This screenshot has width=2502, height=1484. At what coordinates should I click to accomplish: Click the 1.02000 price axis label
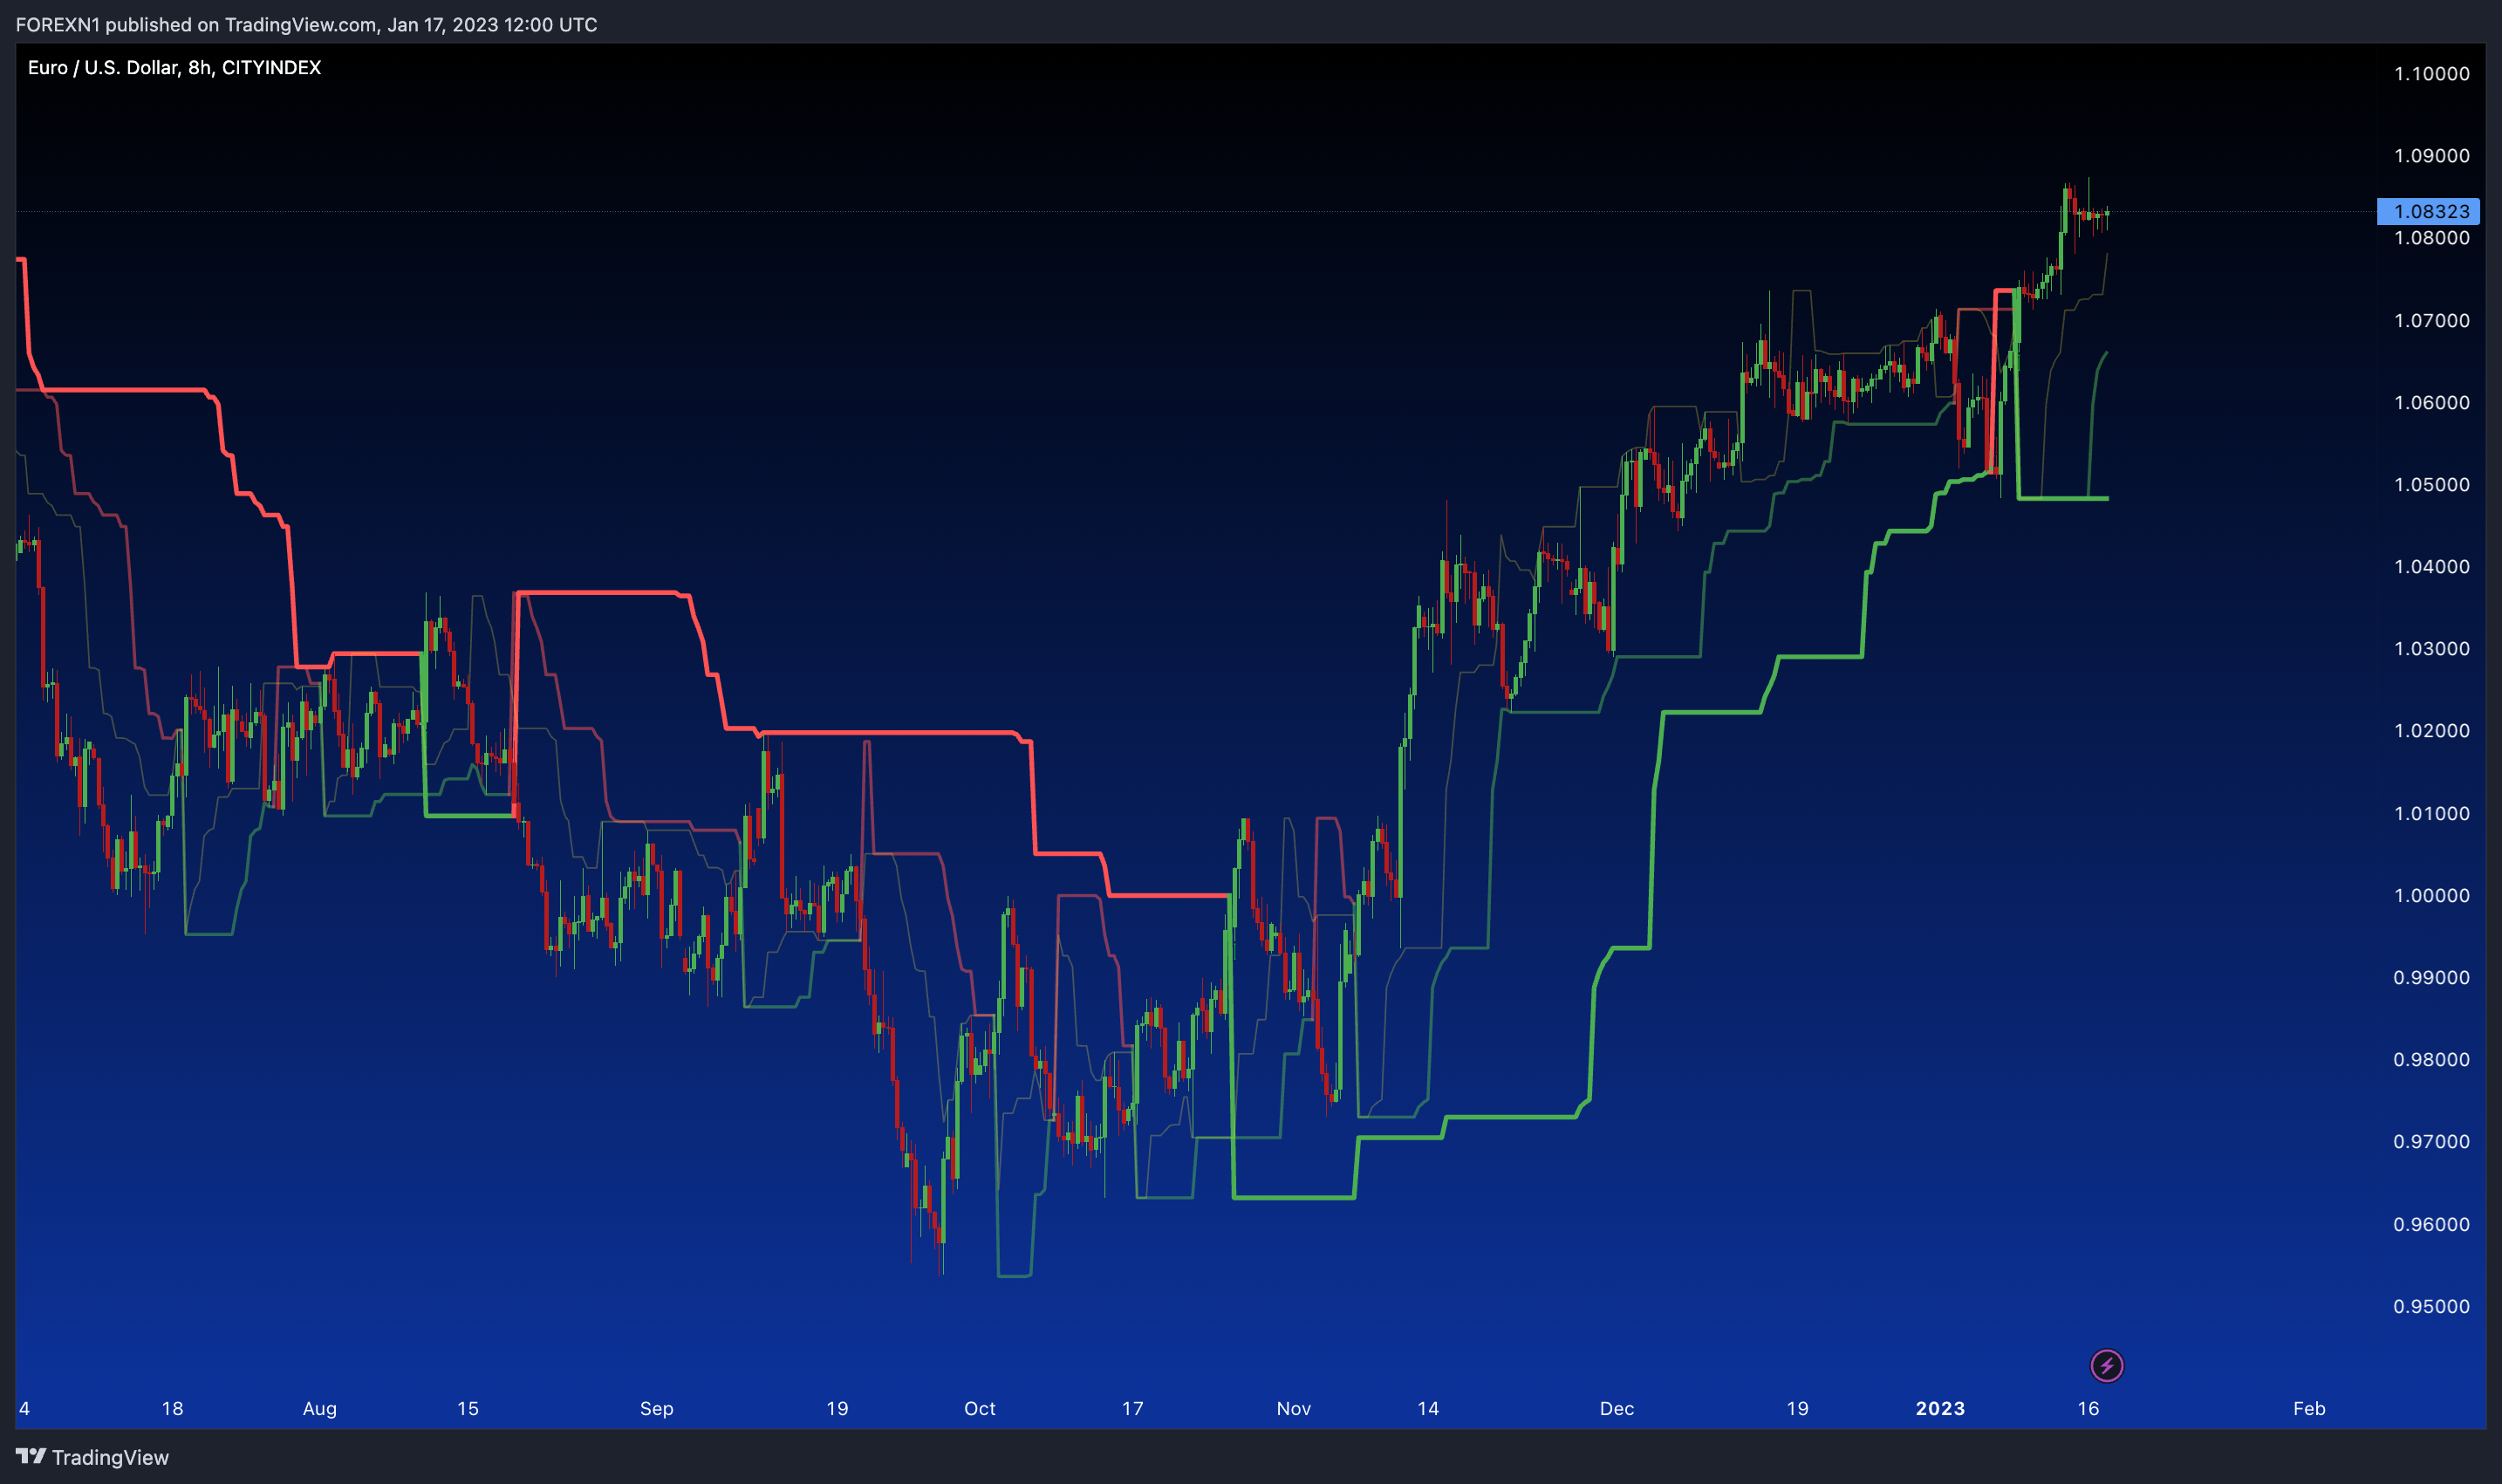pos(2431,730)
